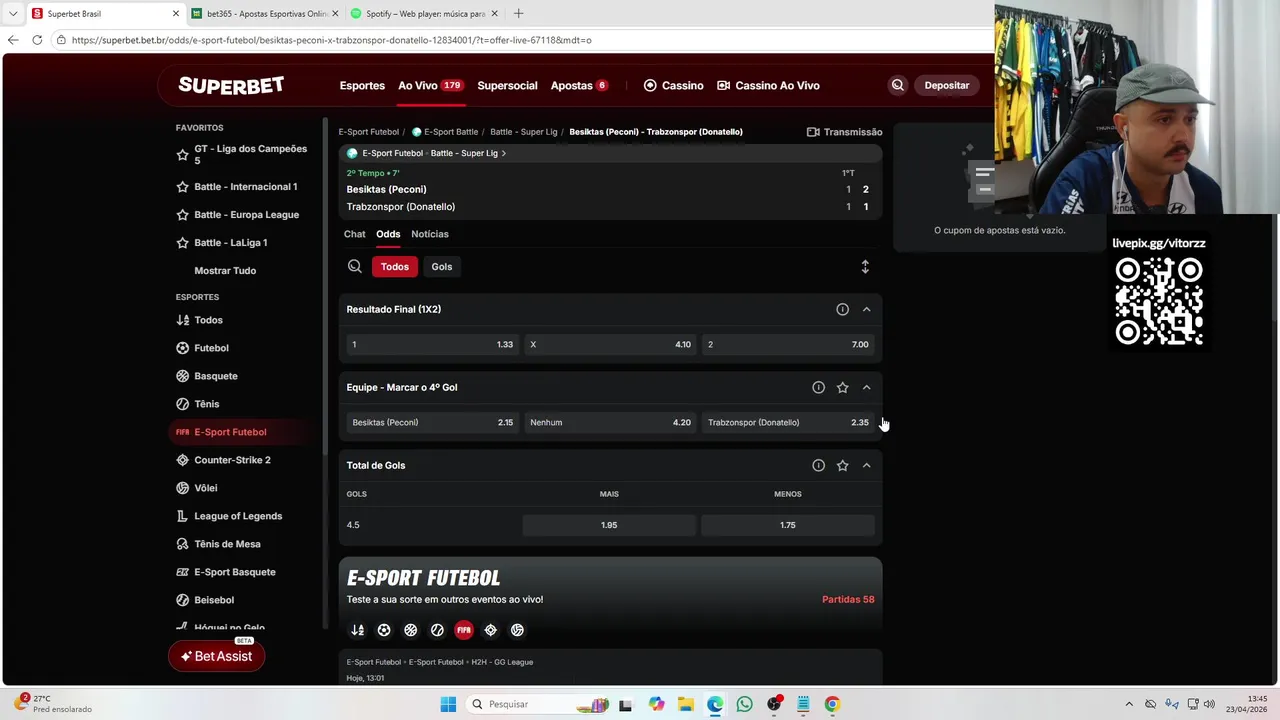This screenshot has height=720, width=1280.
Task: Open the Esportes menu
Action: pyautogui.click(x=362, y=85)
